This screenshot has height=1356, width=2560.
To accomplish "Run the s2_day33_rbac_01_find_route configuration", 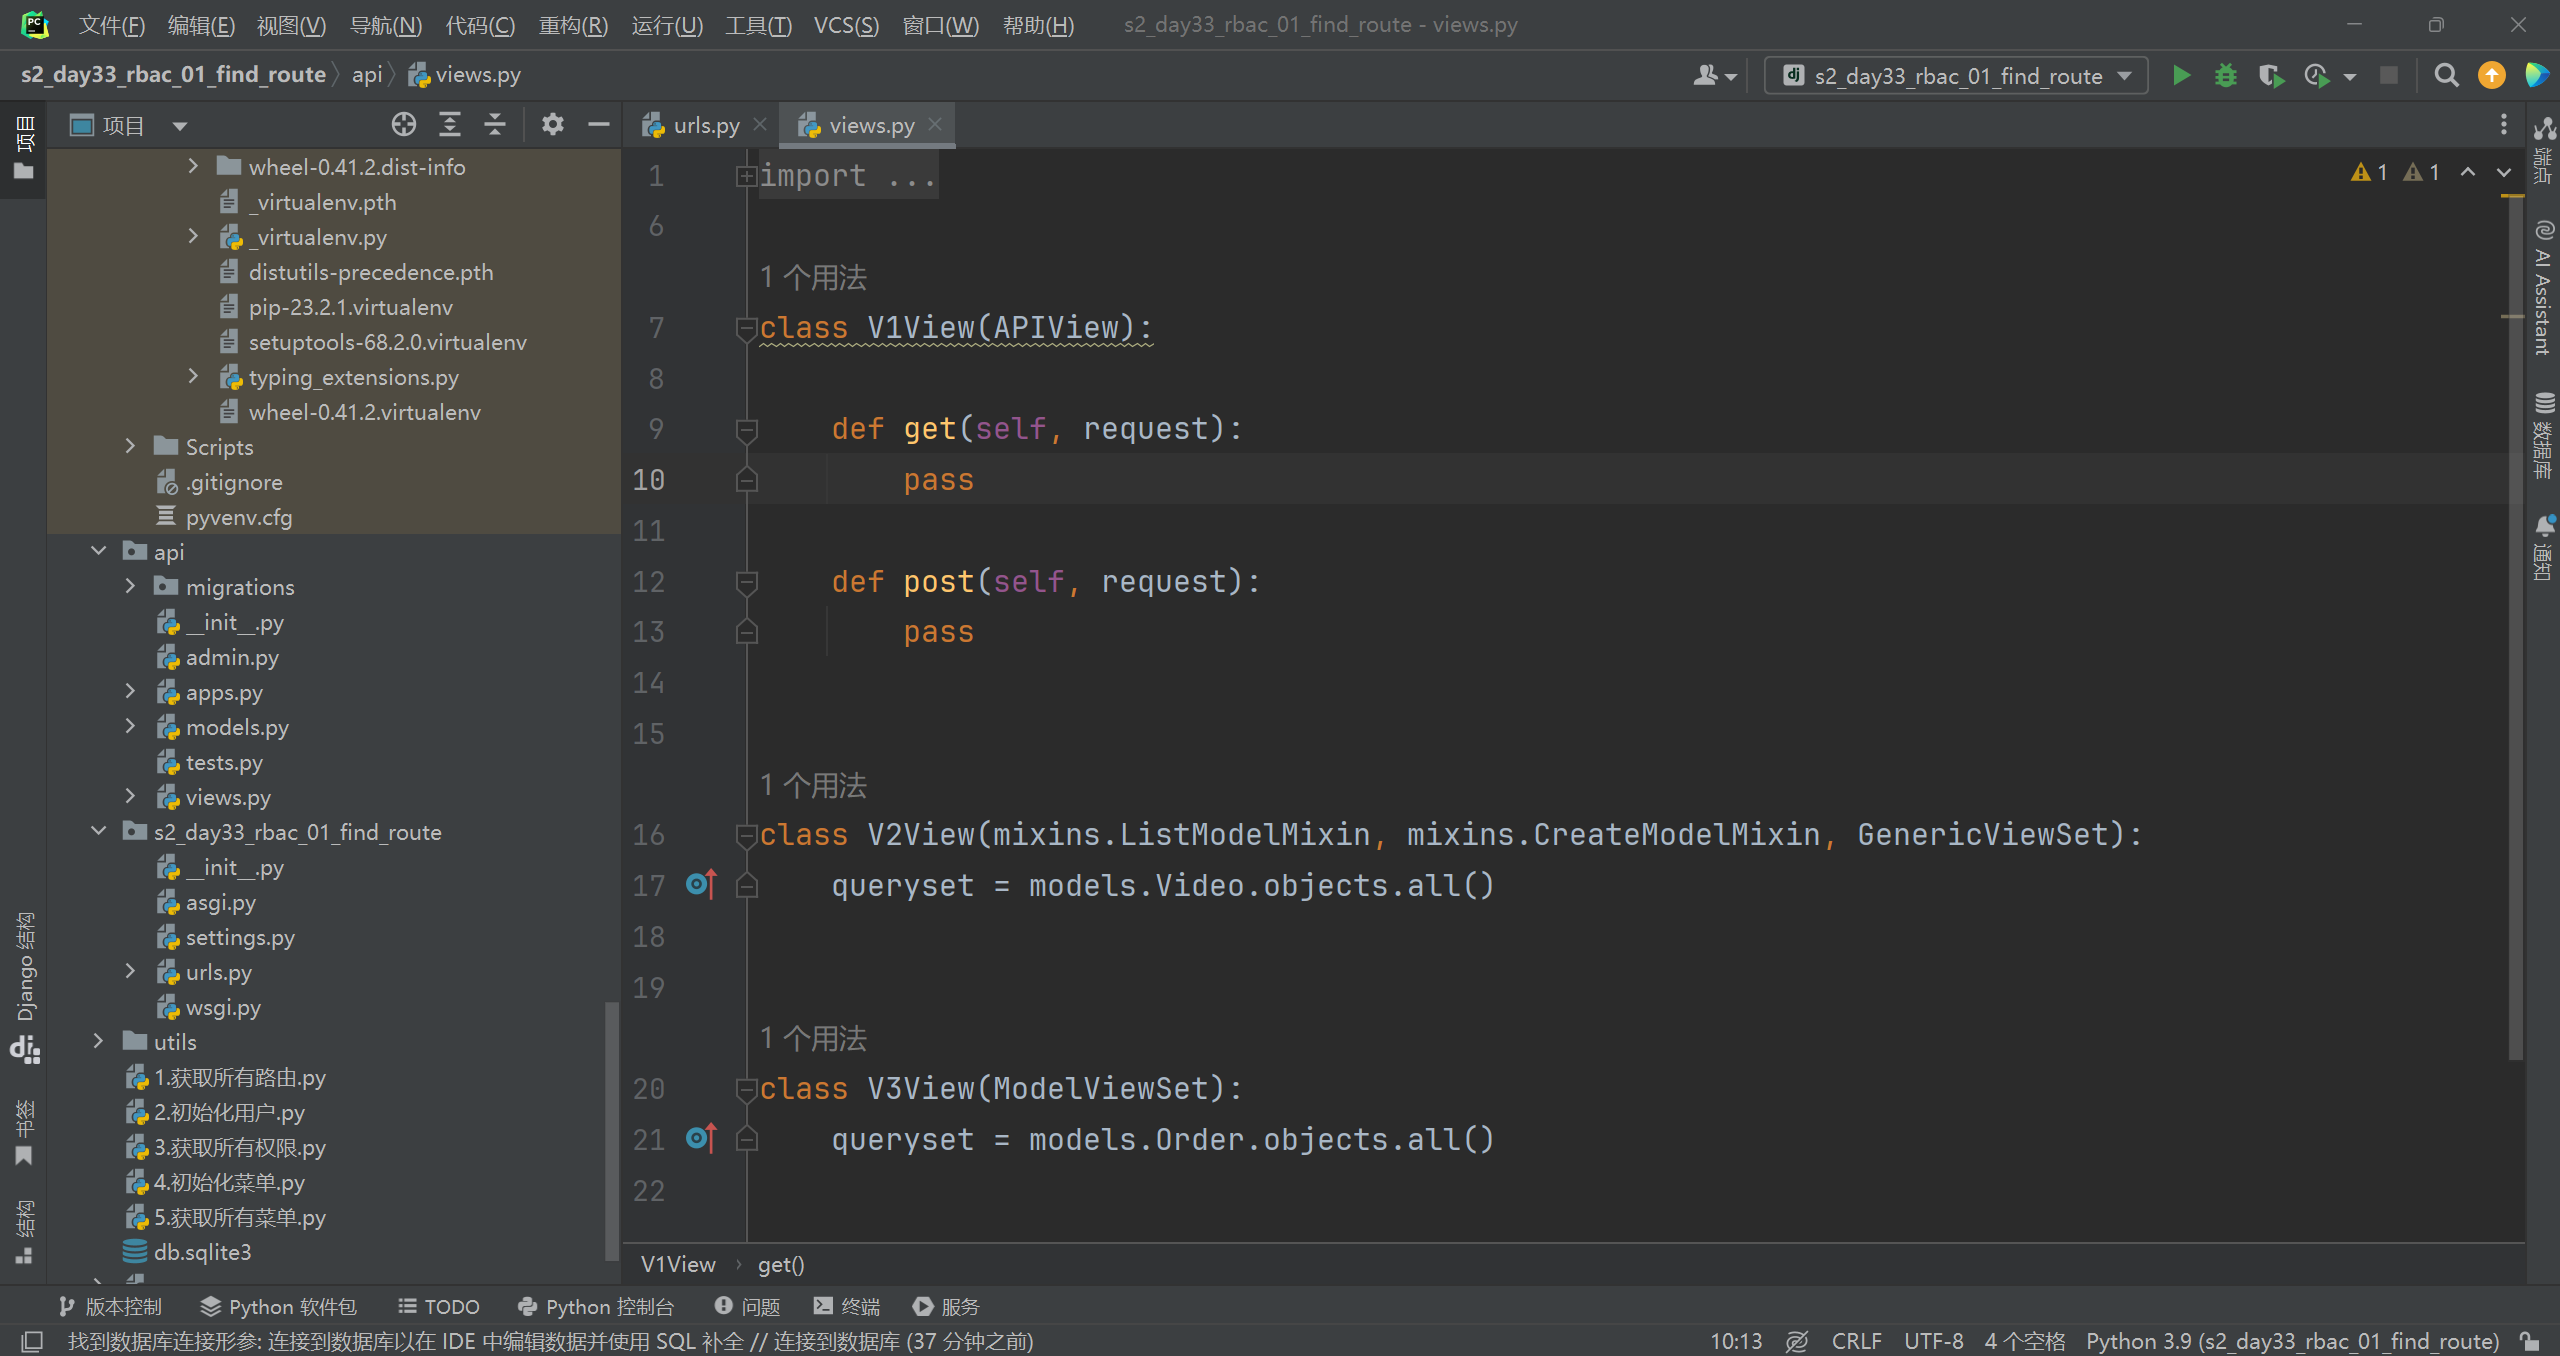I will point(2181,76).
